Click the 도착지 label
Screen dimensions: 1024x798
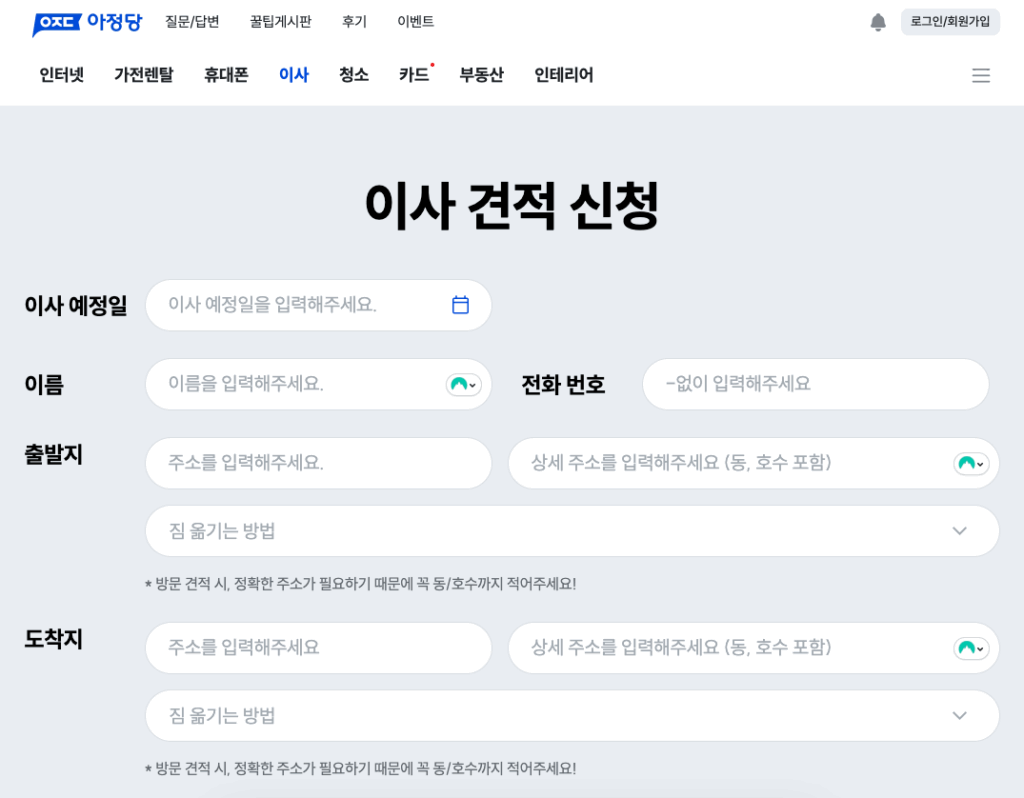coord(53,639)
